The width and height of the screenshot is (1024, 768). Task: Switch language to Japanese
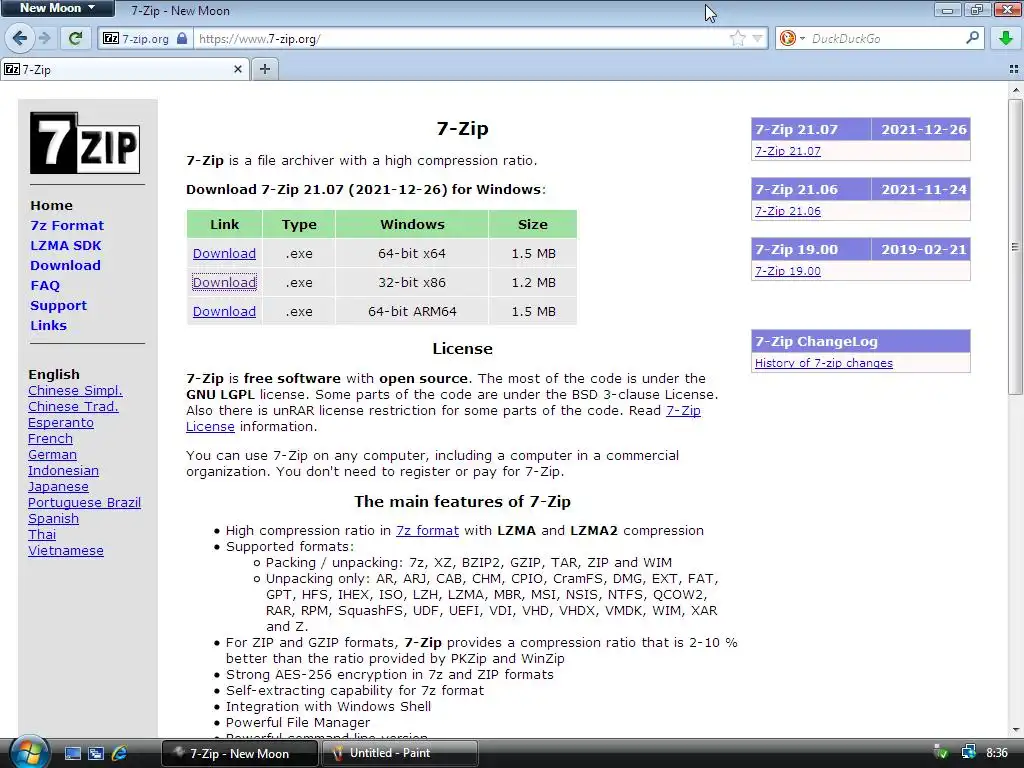(58, 487)
